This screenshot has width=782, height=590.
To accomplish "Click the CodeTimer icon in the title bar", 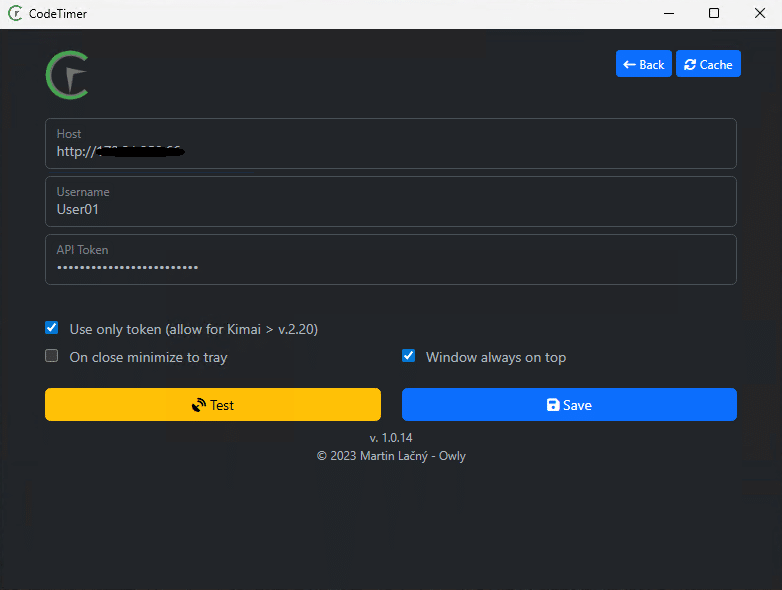I will point(16,14).
